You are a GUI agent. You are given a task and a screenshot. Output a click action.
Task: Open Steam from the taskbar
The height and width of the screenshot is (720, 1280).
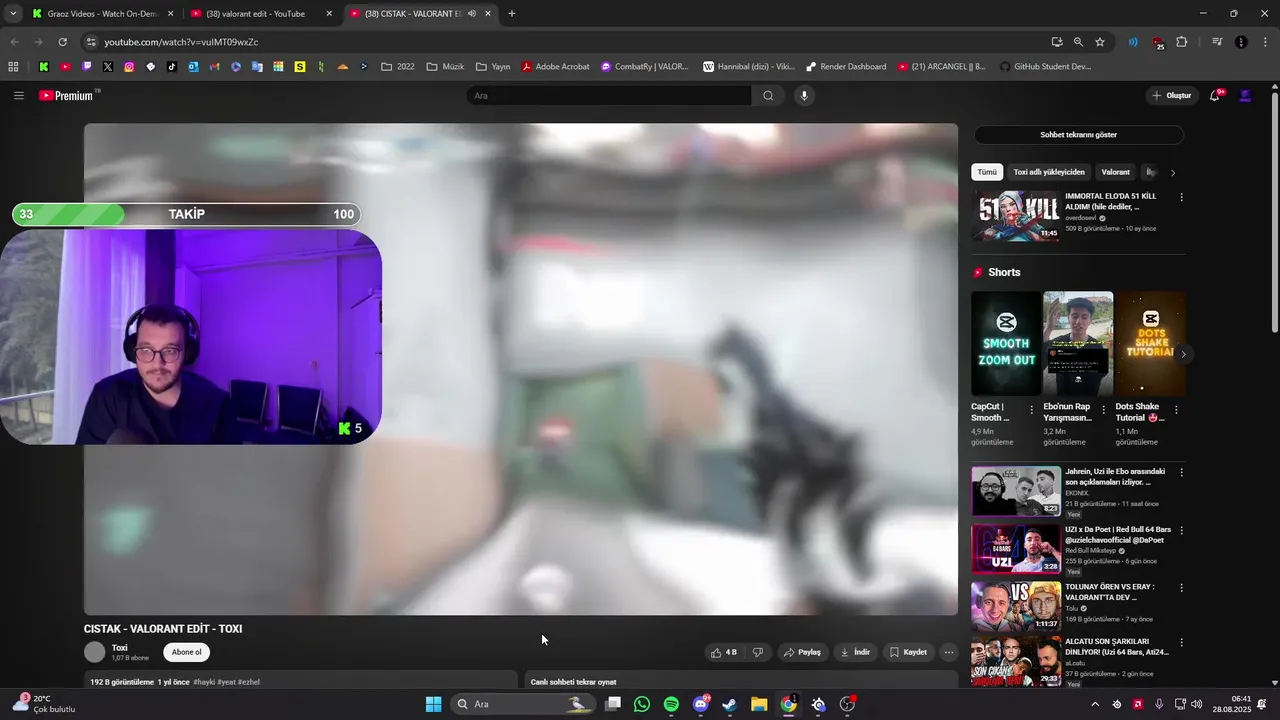click(730, 704)
